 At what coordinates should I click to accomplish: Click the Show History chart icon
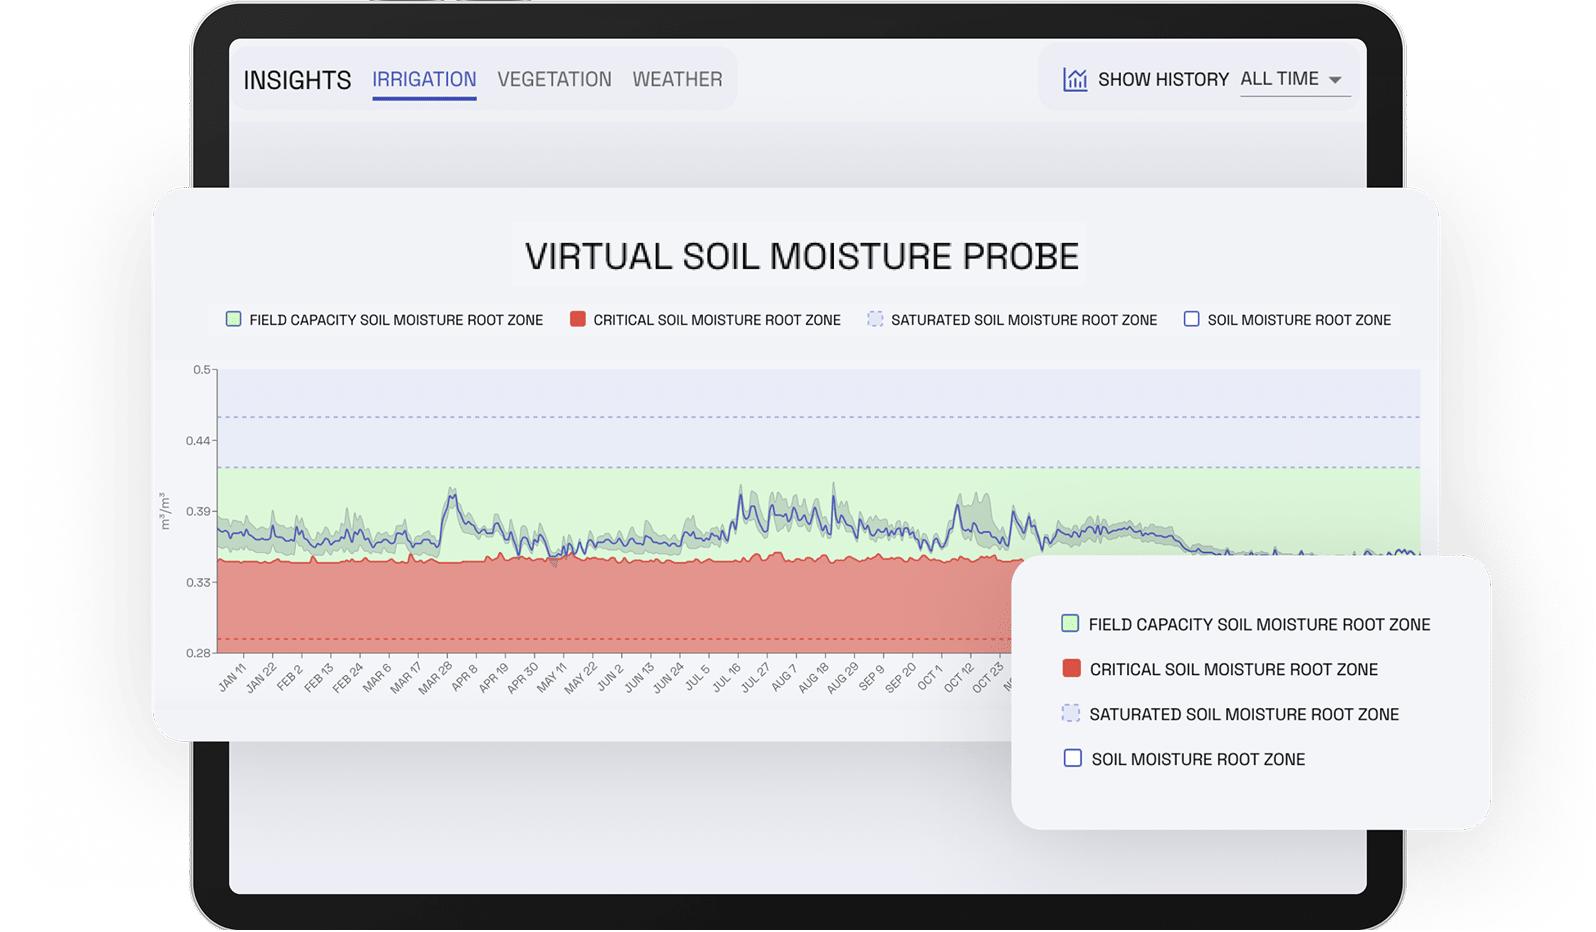1075,80
